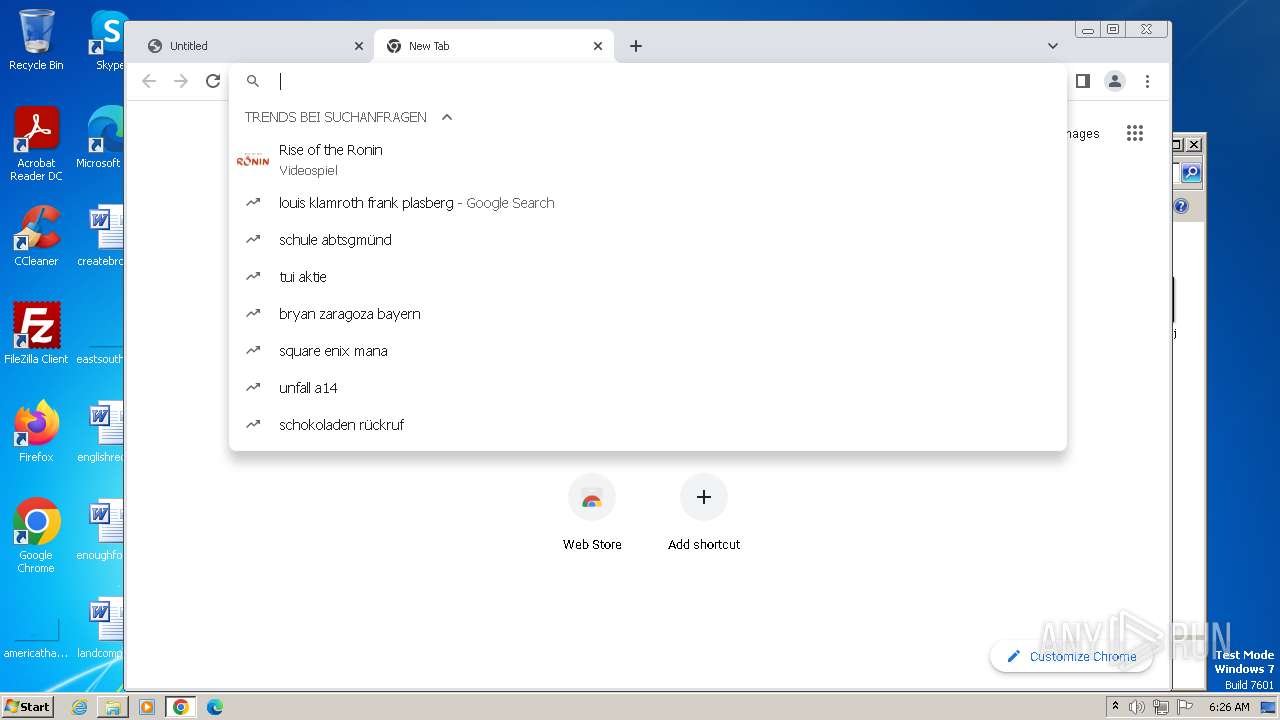Open File Explorer from taskbar
This screenshot has width=1280, height=720.
pos(113,707)
